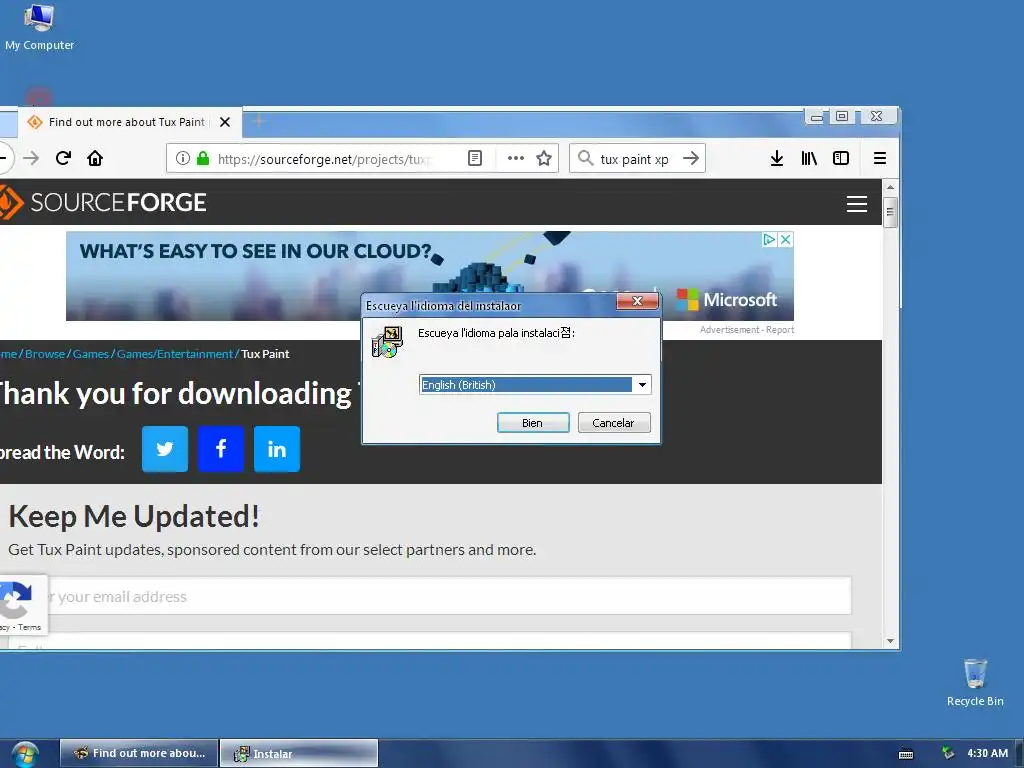Close the Microsoft cloud advertisement
The height and width of the screenshot is (768, 1024).
pos(786,240)
